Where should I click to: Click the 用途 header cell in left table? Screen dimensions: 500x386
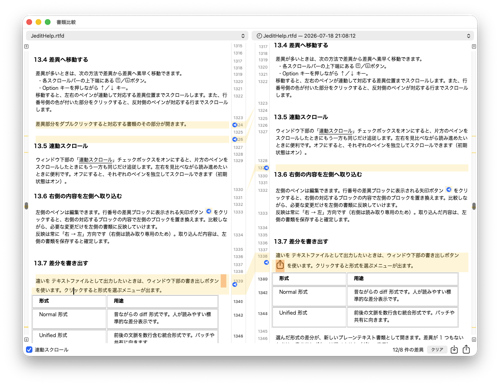(163, 301)
